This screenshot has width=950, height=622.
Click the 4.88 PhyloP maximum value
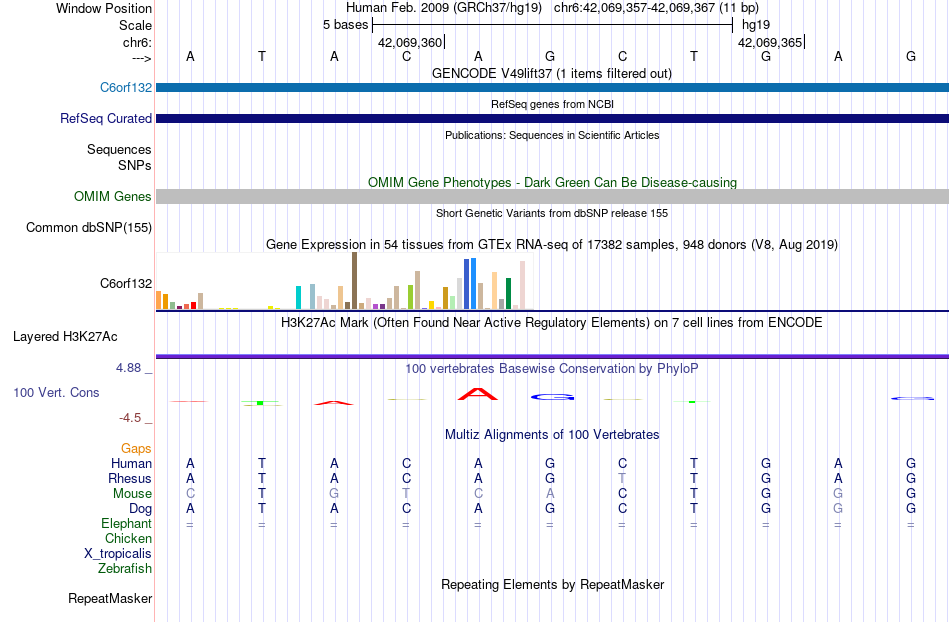[128, 368]
